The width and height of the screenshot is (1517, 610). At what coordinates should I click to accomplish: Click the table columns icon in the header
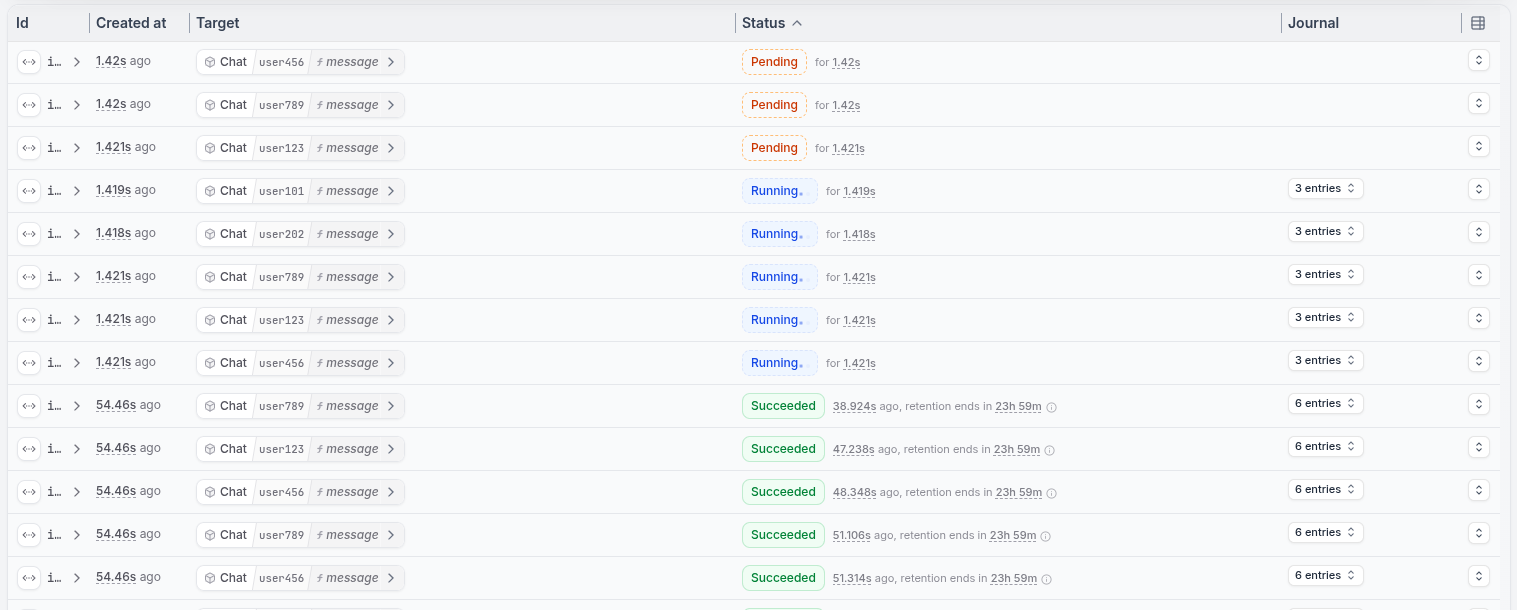pos(1479,22)
